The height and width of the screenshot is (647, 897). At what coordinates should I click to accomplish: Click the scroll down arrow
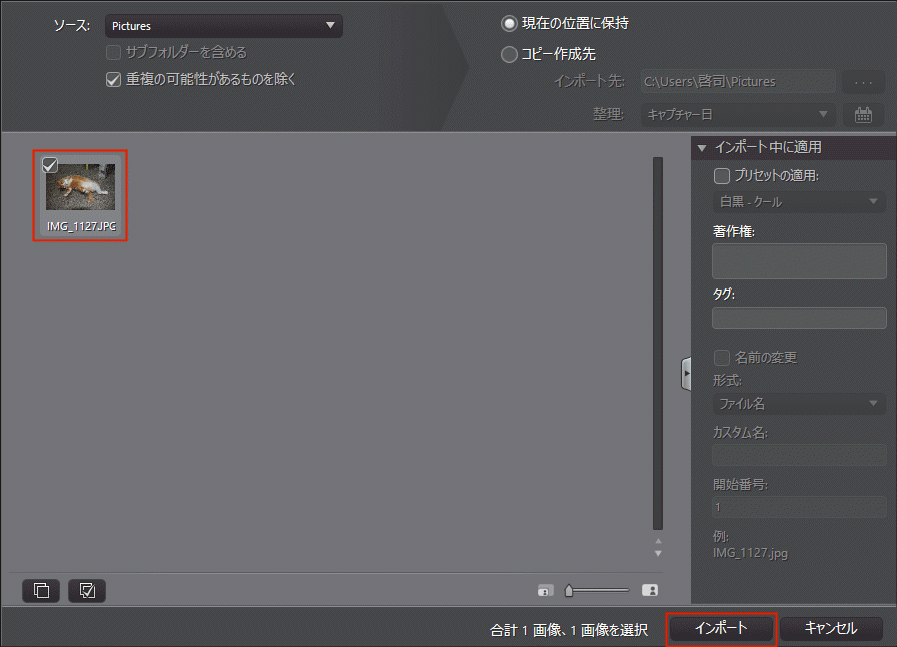658,554
